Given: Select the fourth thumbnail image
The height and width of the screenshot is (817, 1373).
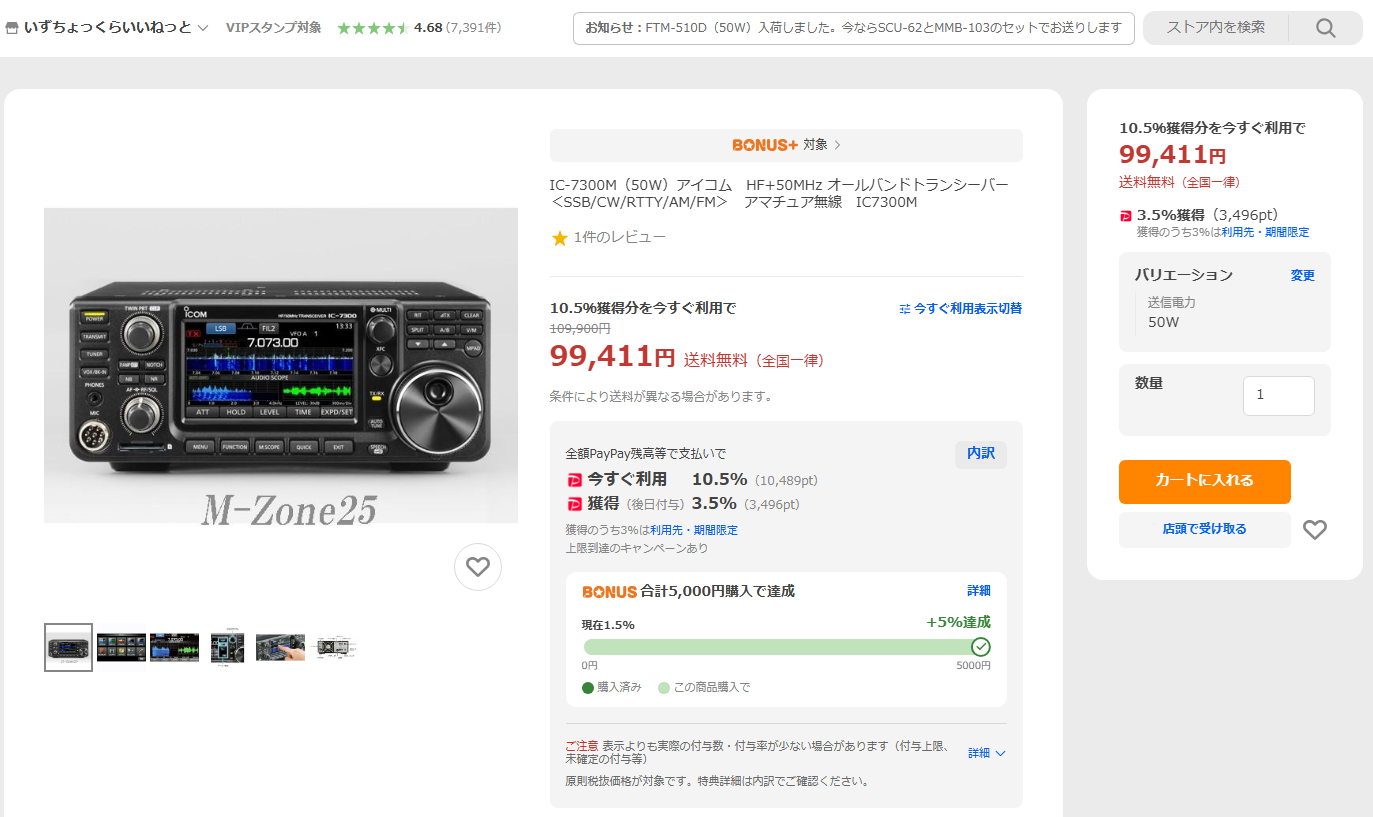Looking at the screenshot, I should tap(227, 648).
